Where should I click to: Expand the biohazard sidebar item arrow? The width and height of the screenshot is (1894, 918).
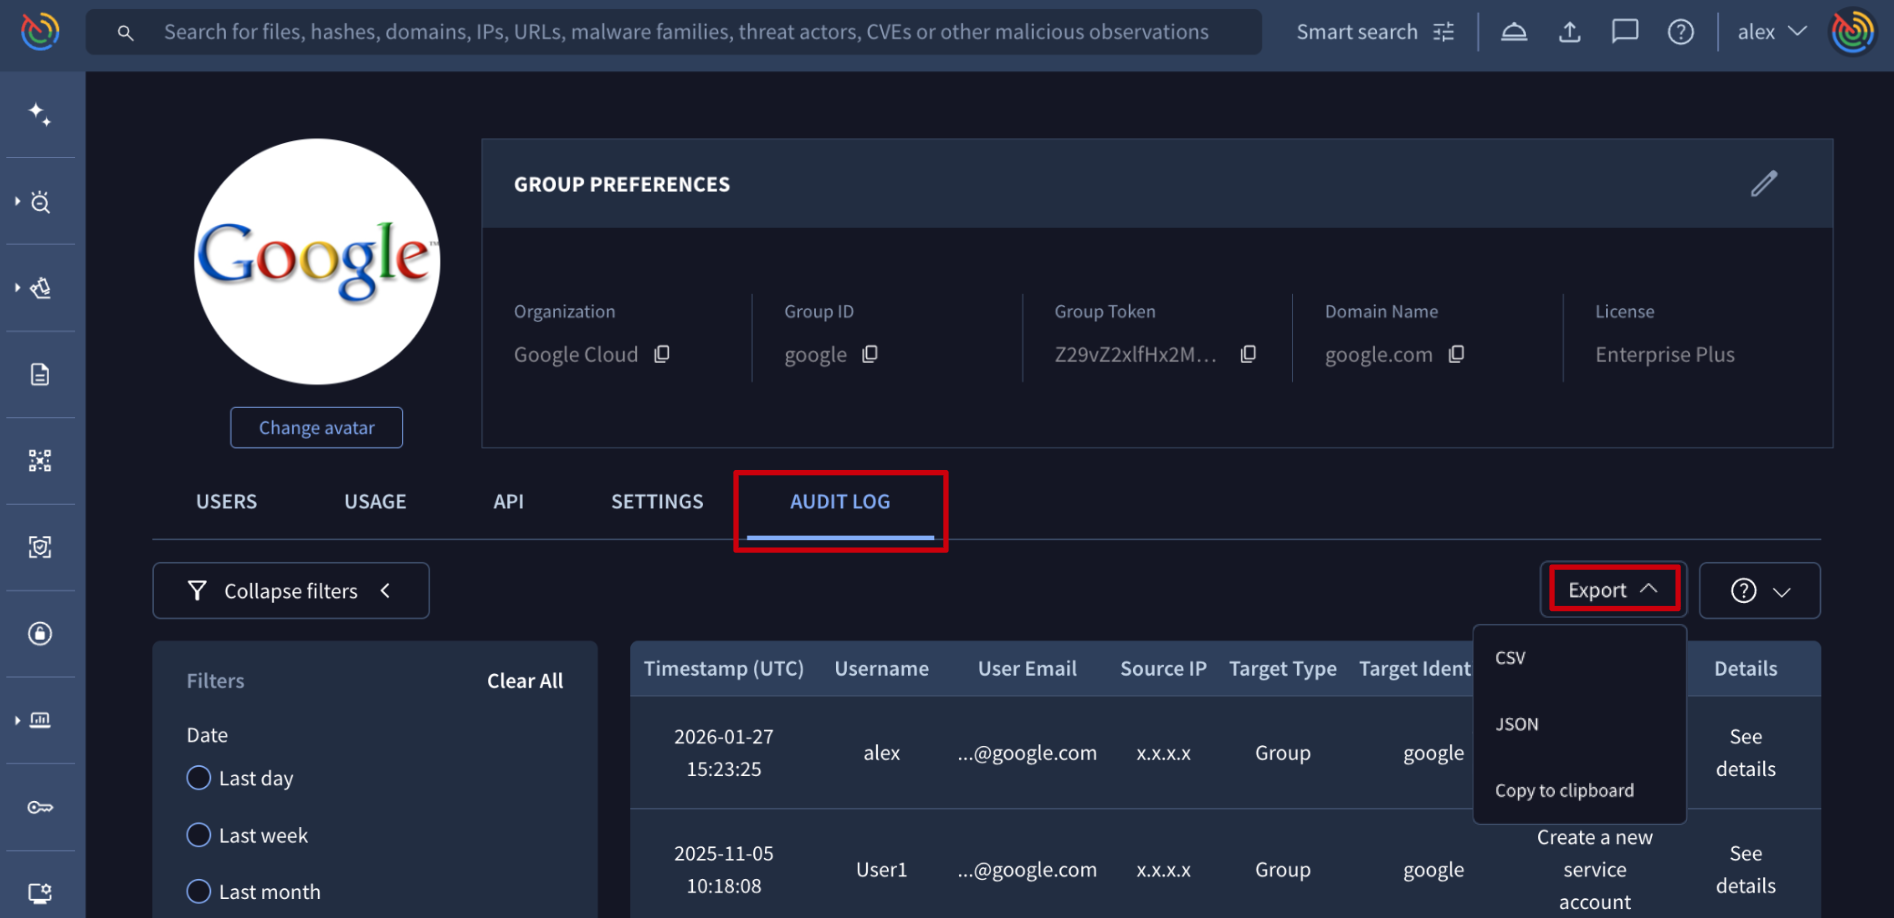point(17,288)
